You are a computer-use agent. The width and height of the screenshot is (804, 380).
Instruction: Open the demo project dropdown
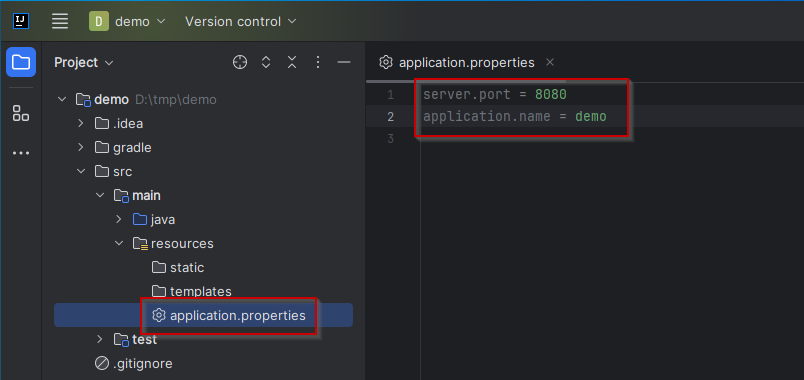click(x=127, y=22)
